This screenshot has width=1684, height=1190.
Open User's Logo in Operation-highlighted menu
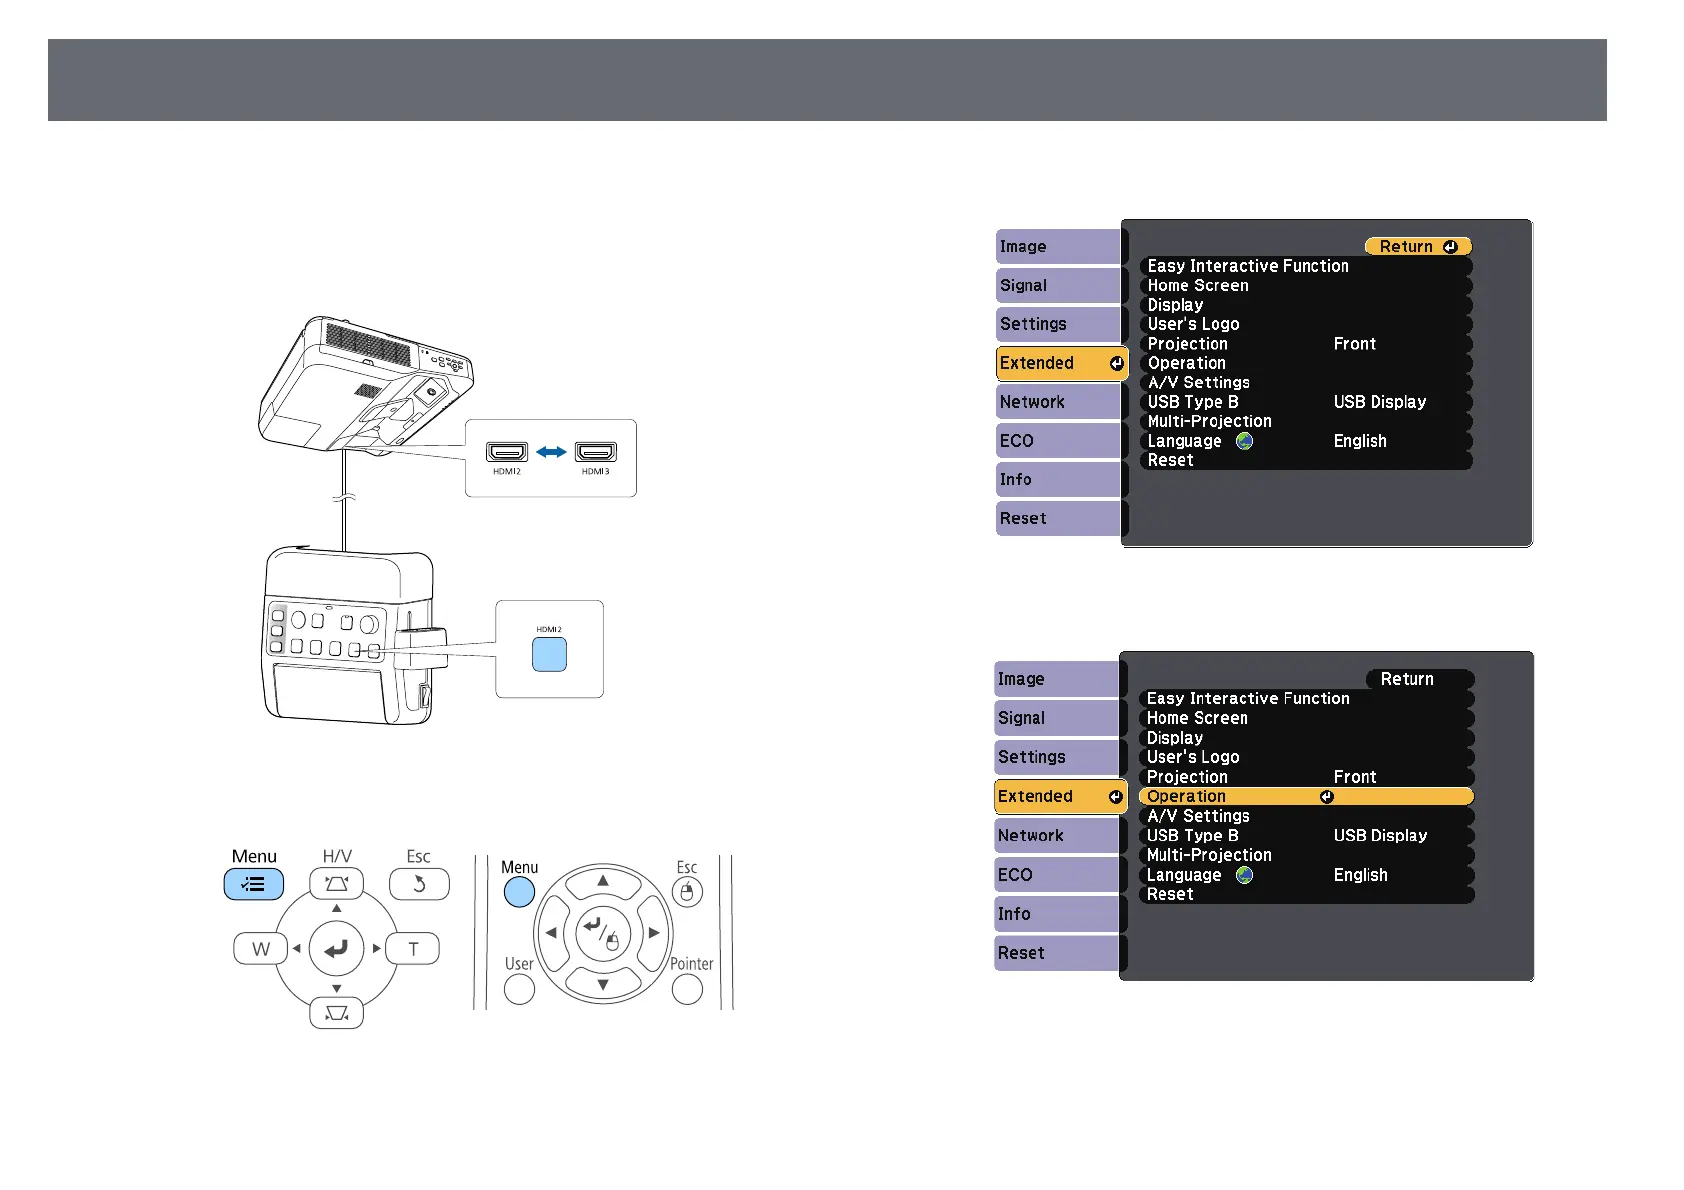1307,758
